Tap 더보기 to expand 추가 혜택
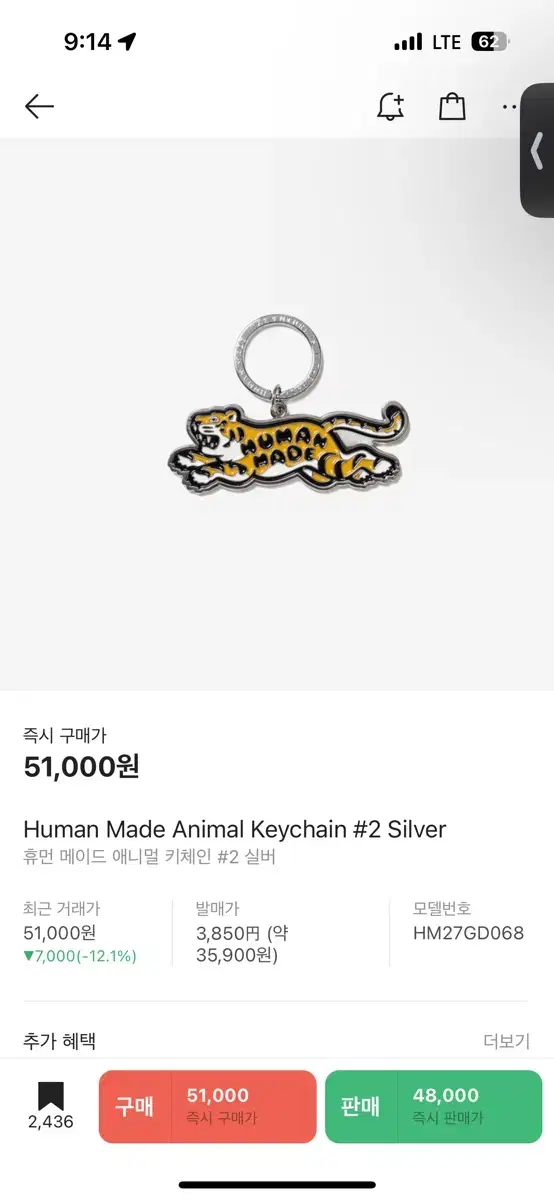The image size is (554, 1200). 506,1041
